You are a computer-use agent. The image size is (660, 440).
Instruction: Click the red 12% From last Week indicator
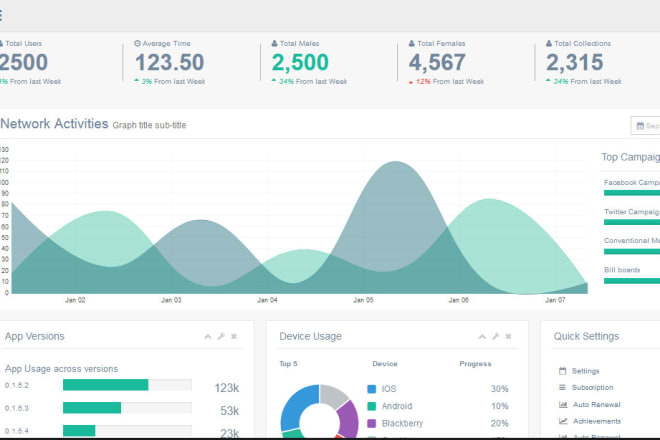[x=446, y=82]
